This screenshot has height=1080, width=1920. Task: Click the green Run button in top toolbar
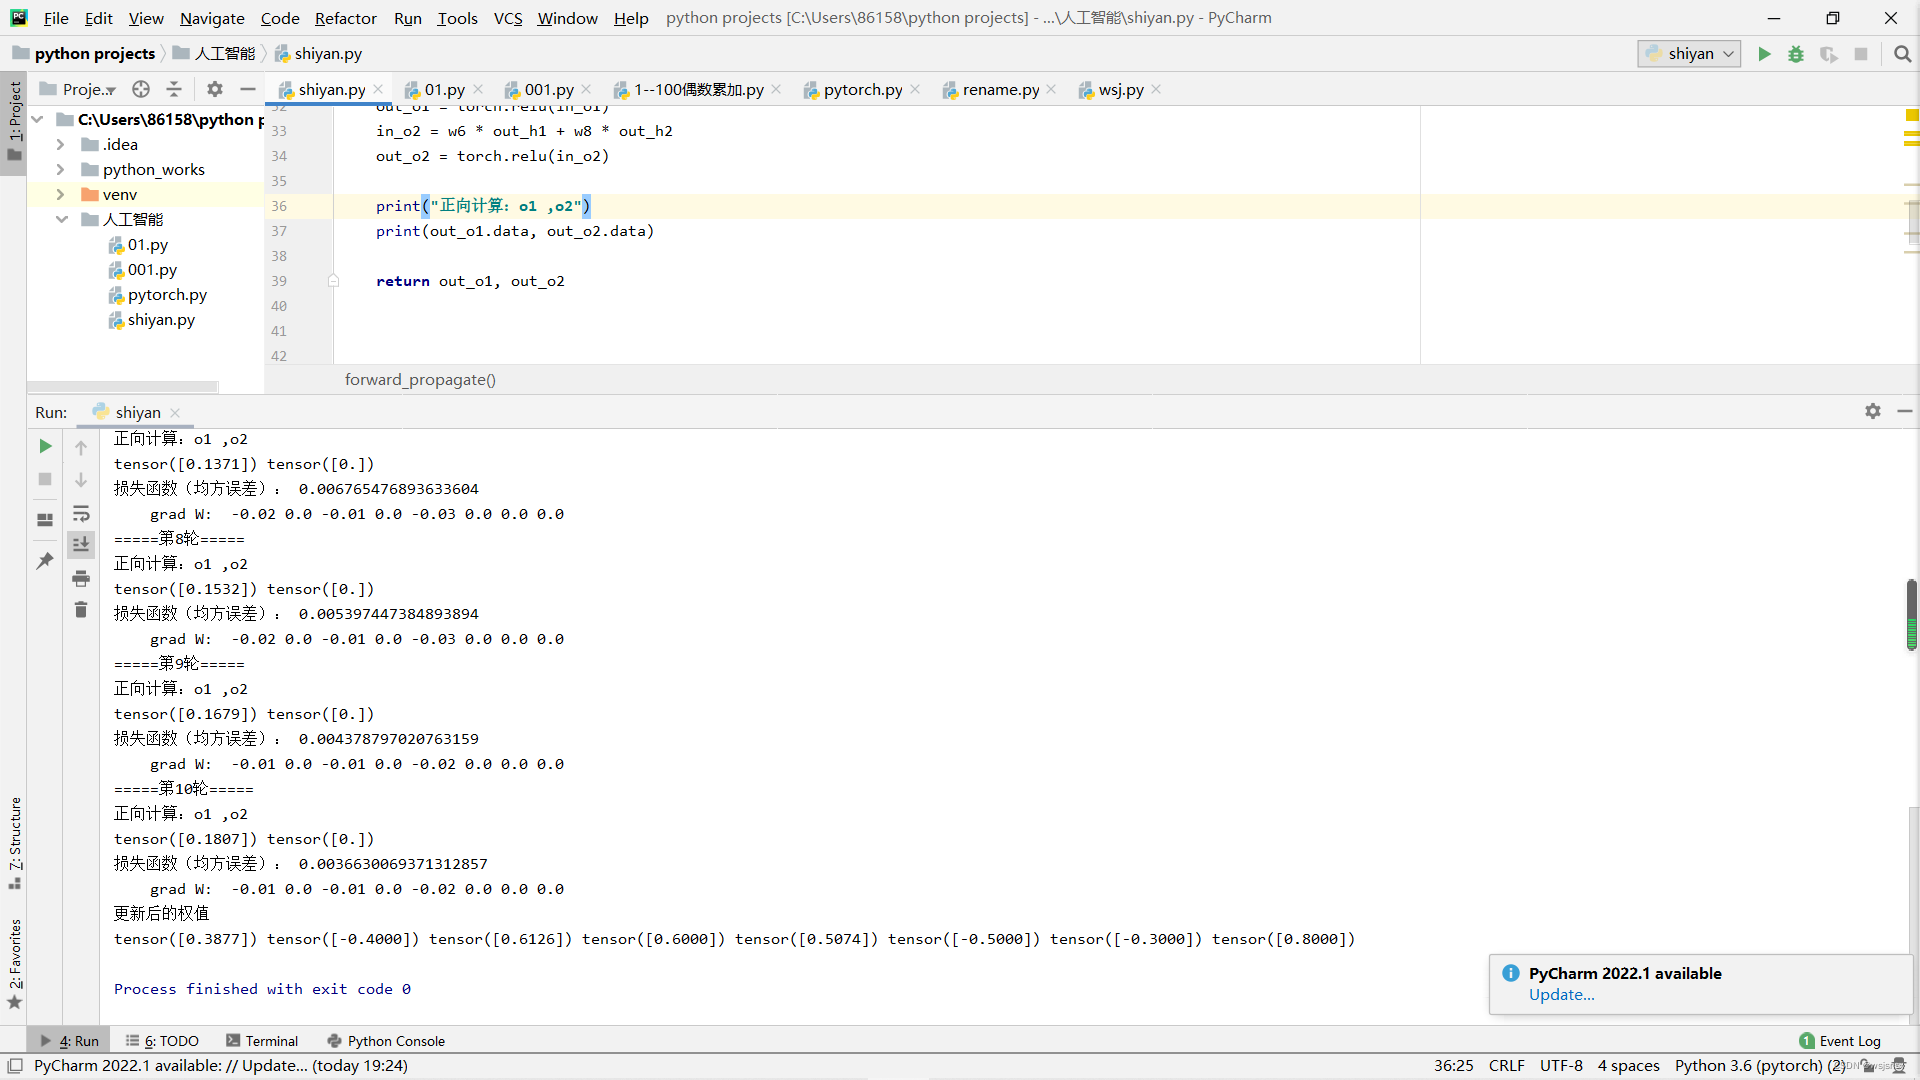(x=1764, y=54)
